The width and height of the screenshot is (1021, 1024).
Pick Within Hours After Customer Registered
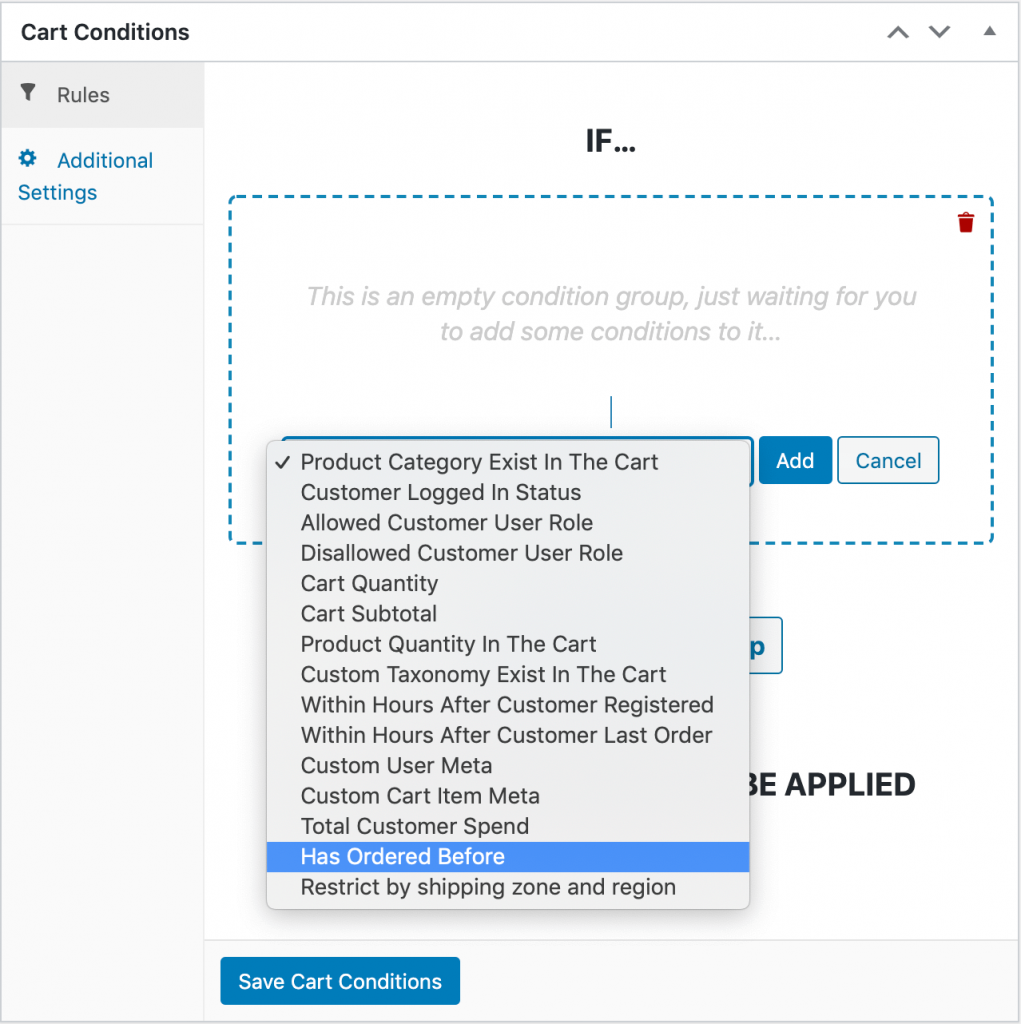(508, 705)
